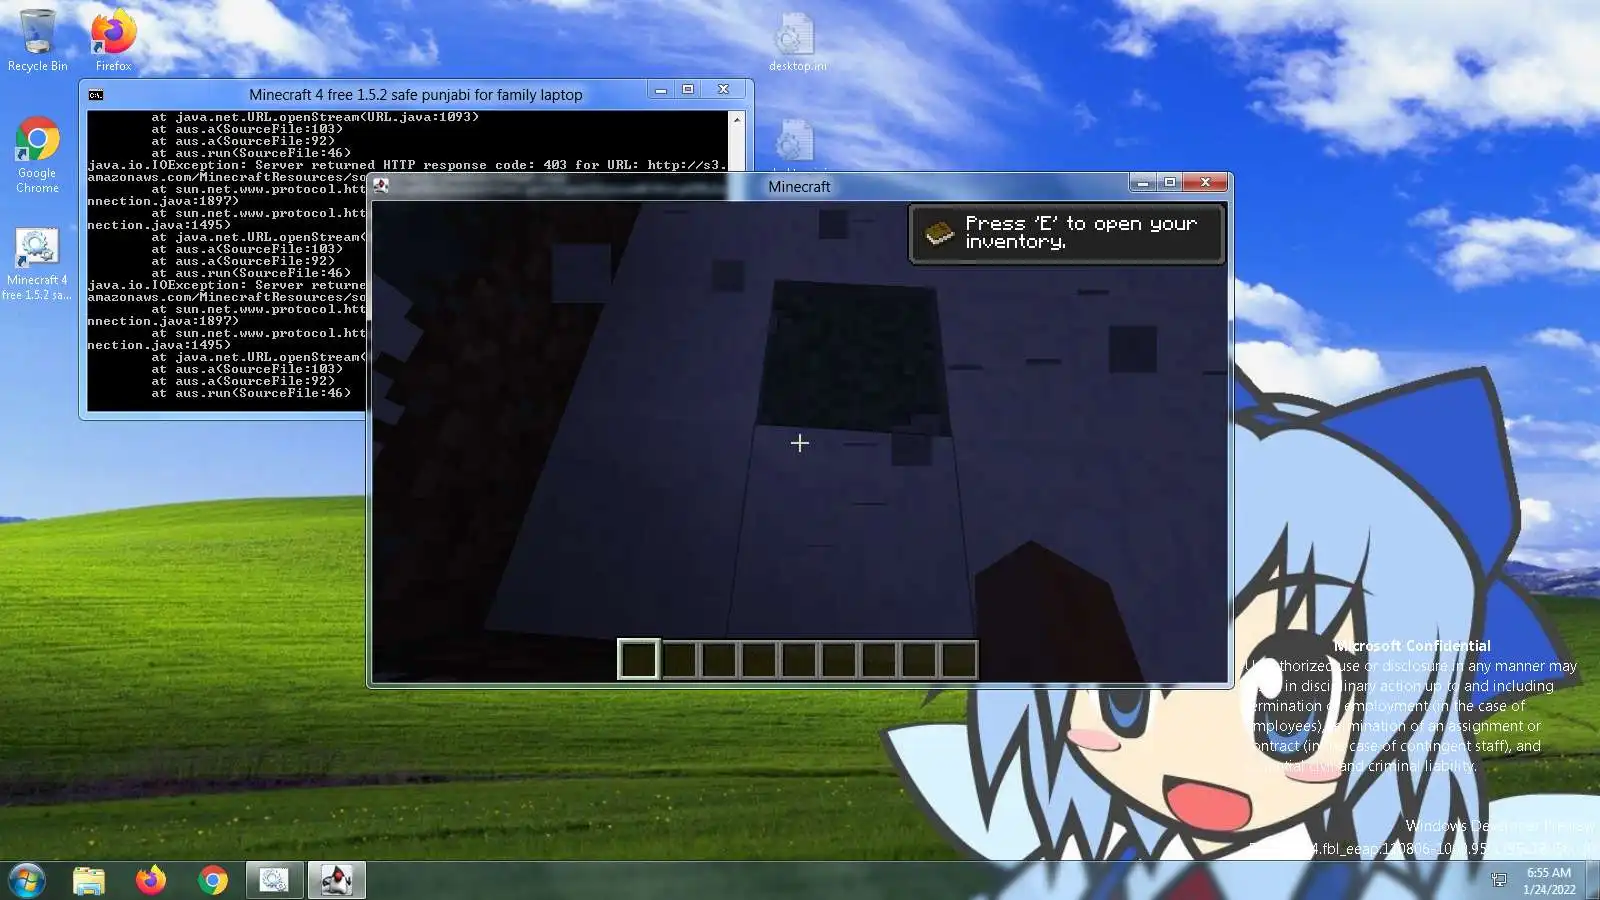Click the Minecraft window's title bar icon
1600x900 pixels.
point(381,185)
